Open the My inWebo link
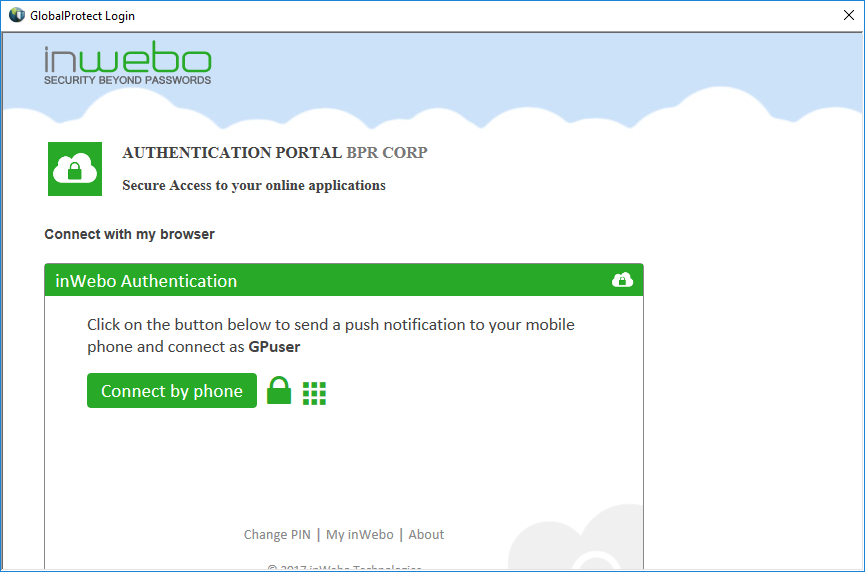Screen dimensions: 865x572 (x=360, y=534)
